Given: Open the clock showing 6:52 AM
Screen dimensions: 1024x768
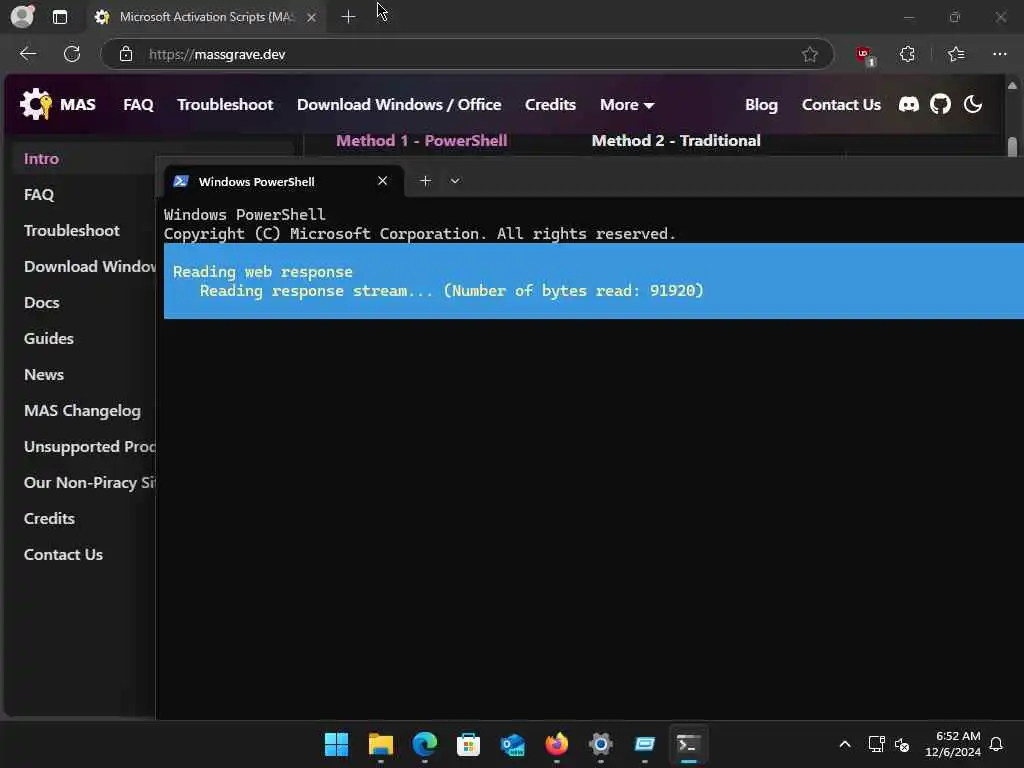Looking at the screenshot, I should 953,744.
